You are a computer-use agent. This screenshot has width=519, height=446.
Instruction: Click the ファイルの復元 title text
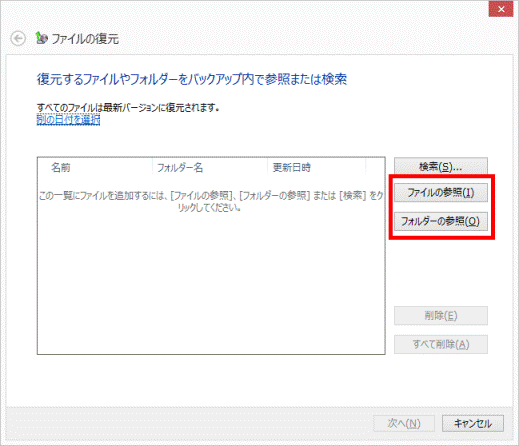(85, 39)
